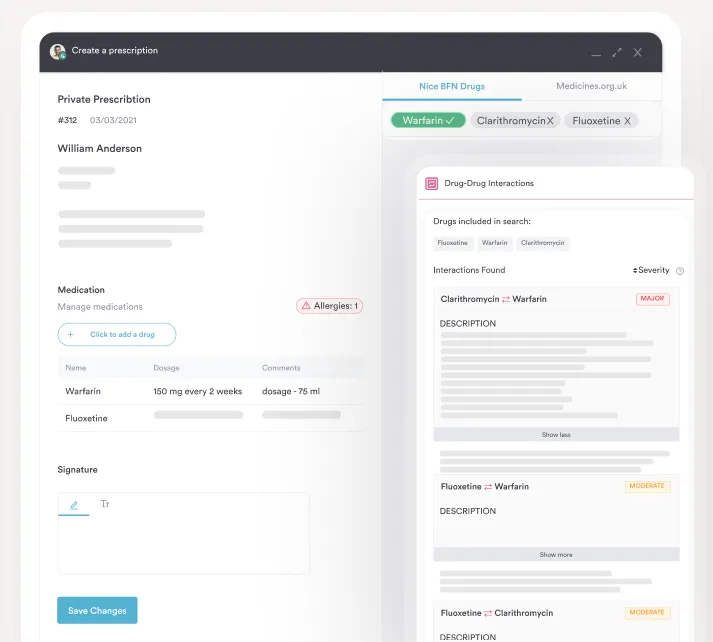Remove Clarithromycin tag with X

(550, 121)
